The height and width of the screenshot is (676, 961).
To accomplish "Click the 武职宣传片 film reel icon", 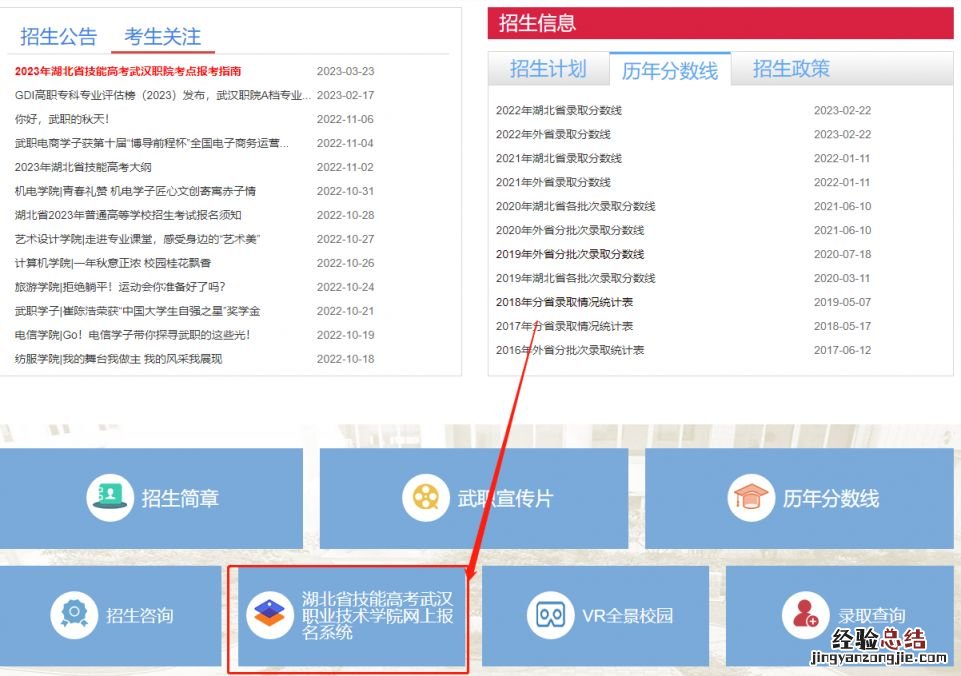I will pos(426,497).
